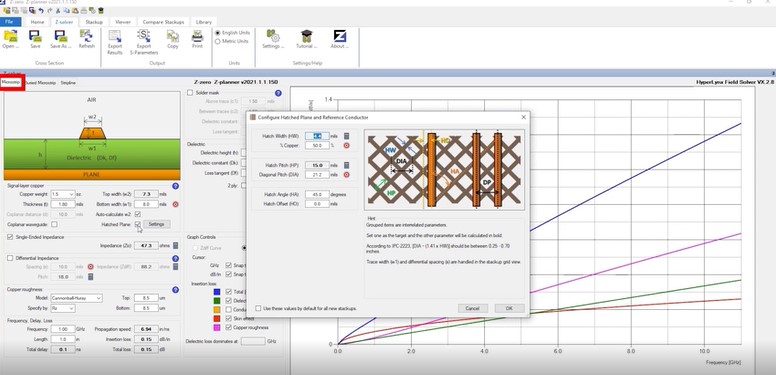Select the Stripline tab
This screenshot has width=776, height=375.
pyautogui.click(x=68, y=83)
